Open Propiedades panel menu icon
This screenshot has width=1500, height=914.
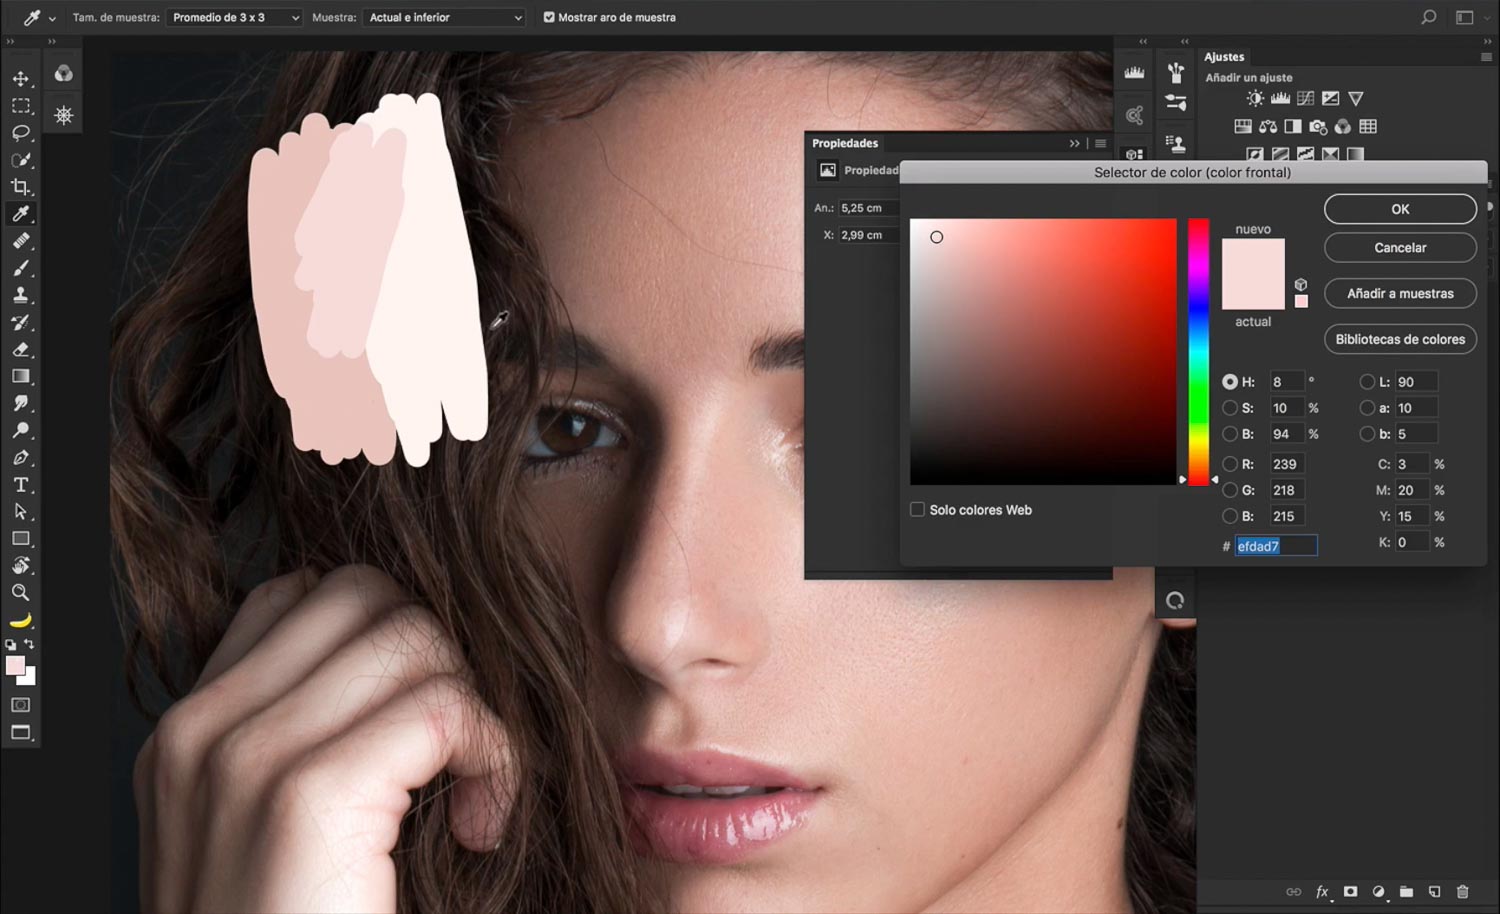point(1100,143)
